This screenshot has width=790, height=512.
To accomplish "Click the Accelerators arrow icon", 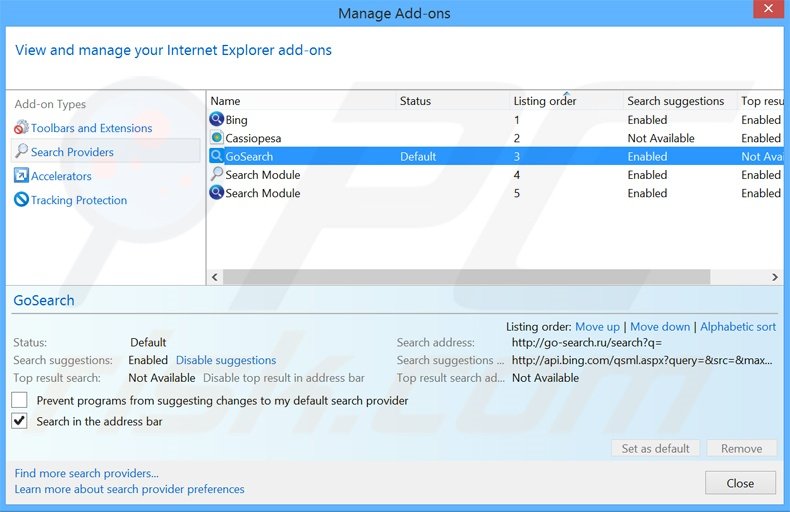I will pyautogui.click(x=21, y=175).
